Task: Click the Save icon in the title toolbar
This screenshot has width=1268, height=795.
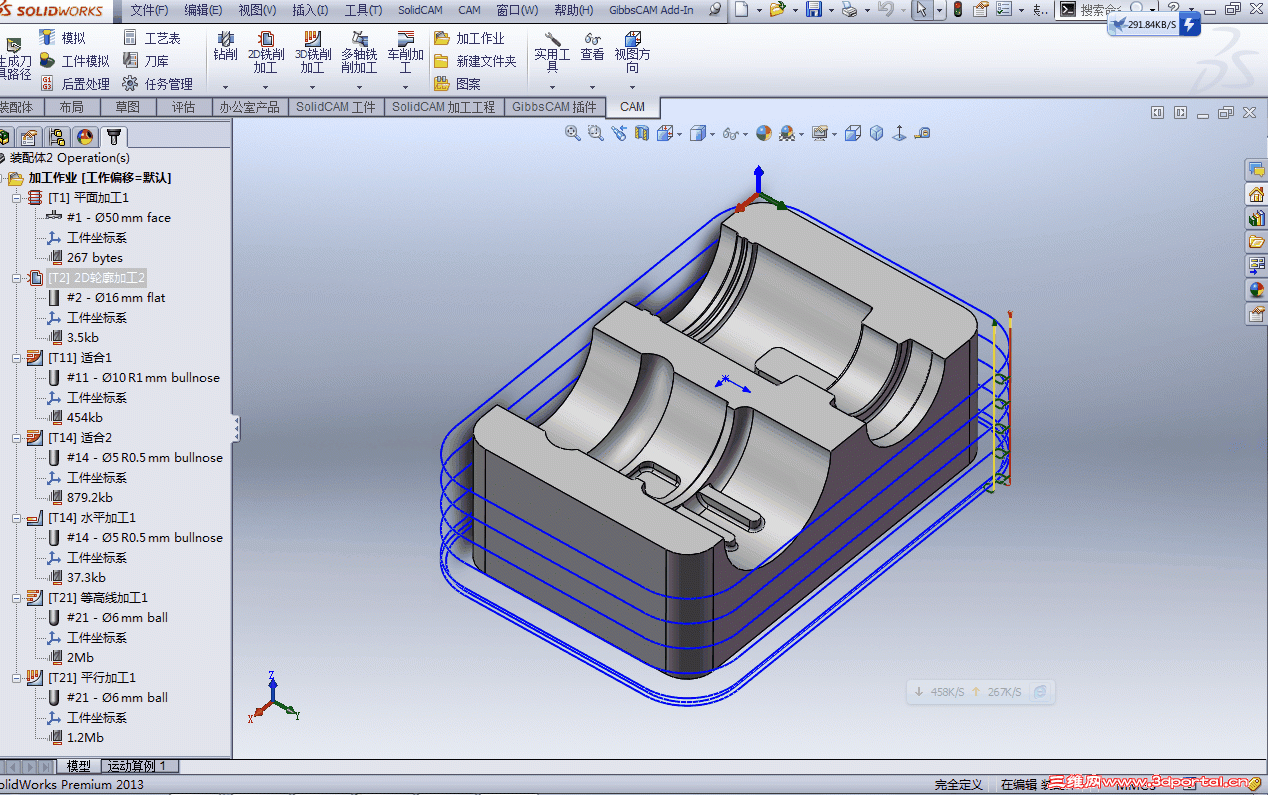Action: coord(814,10)
